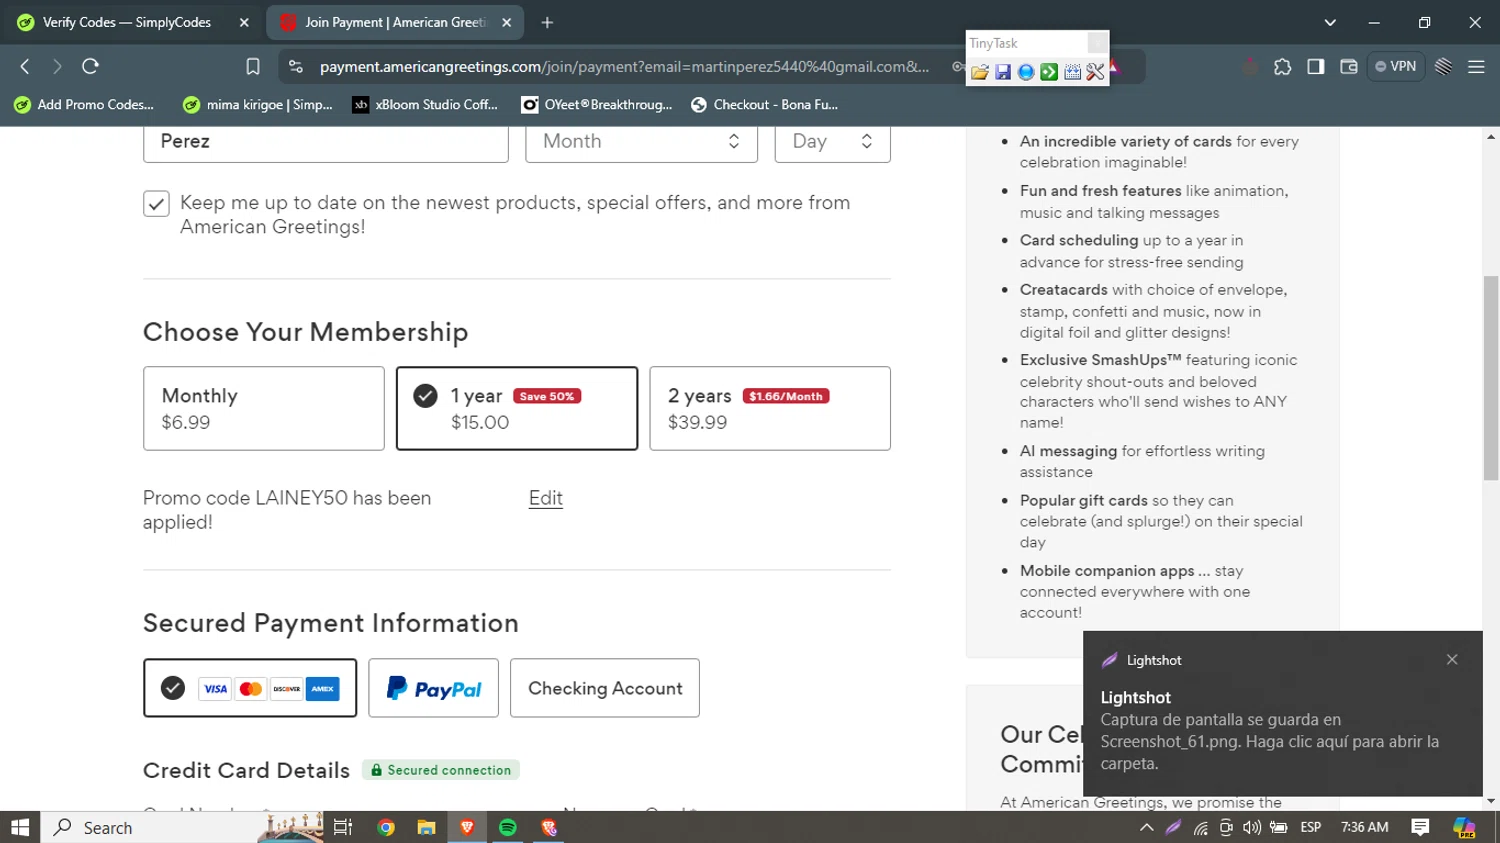Bookmark this page in the browser
The width and height of the screenshot is (1500, 843).
click(253, 66)
